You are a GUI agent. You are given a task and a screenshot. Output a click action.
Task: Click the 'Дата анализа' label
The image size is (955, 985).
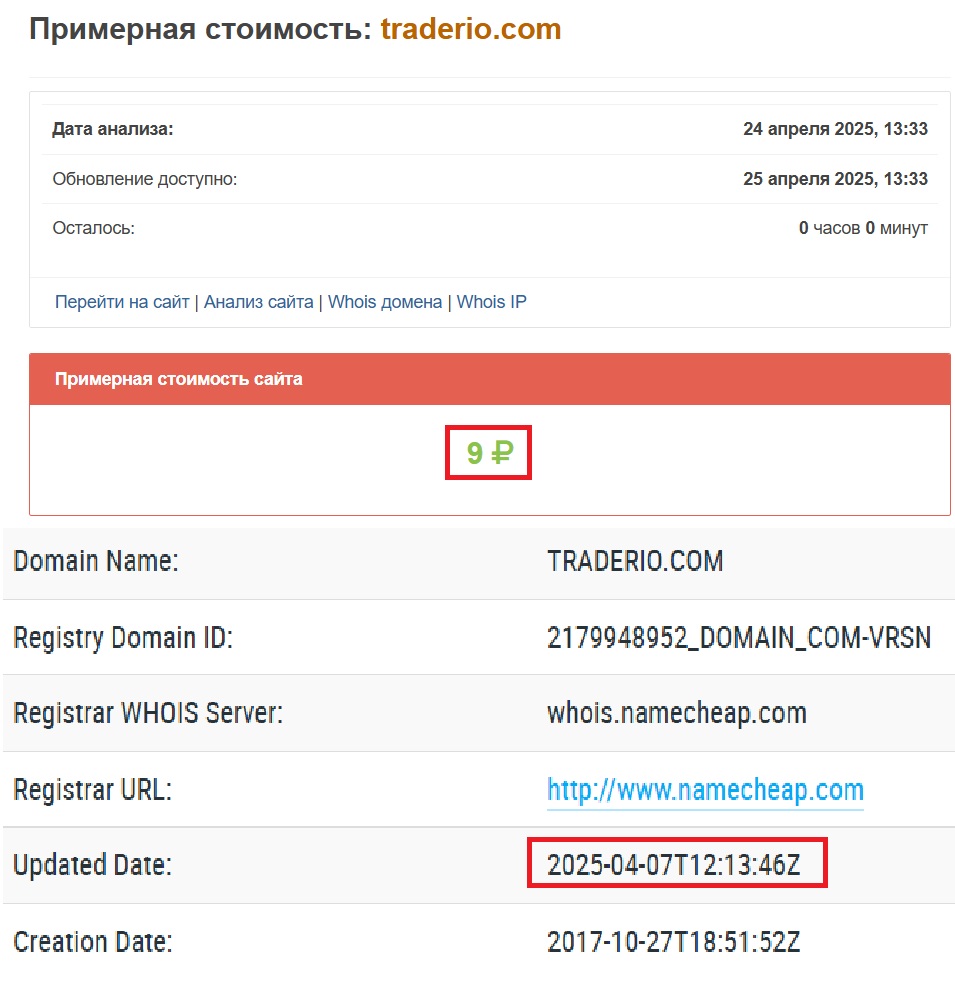tap(113, 129)
